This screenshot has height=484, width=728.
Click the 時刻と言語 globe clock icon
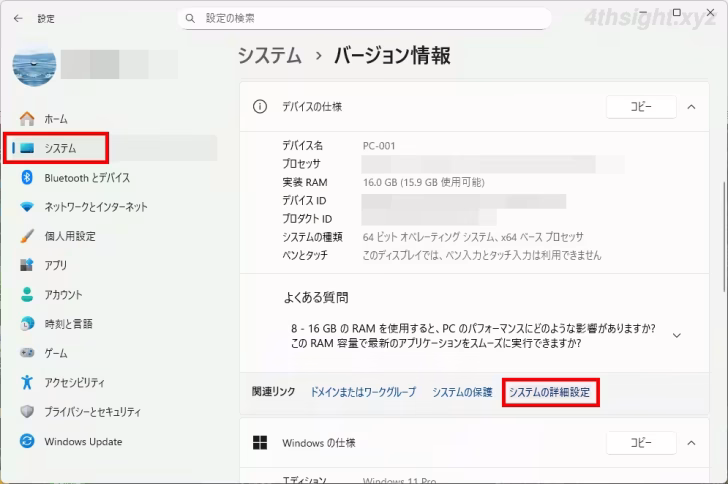[x=27, y=324]
